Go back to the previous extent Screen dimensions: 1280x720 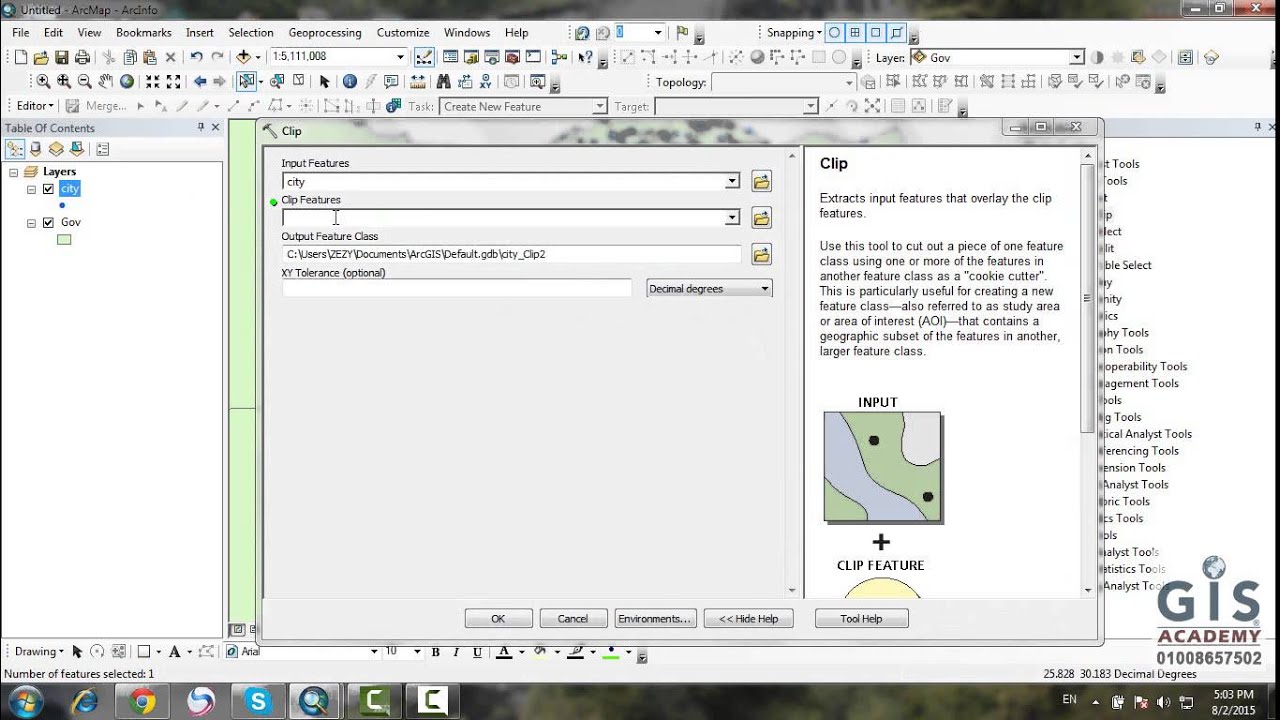point(200,81)
